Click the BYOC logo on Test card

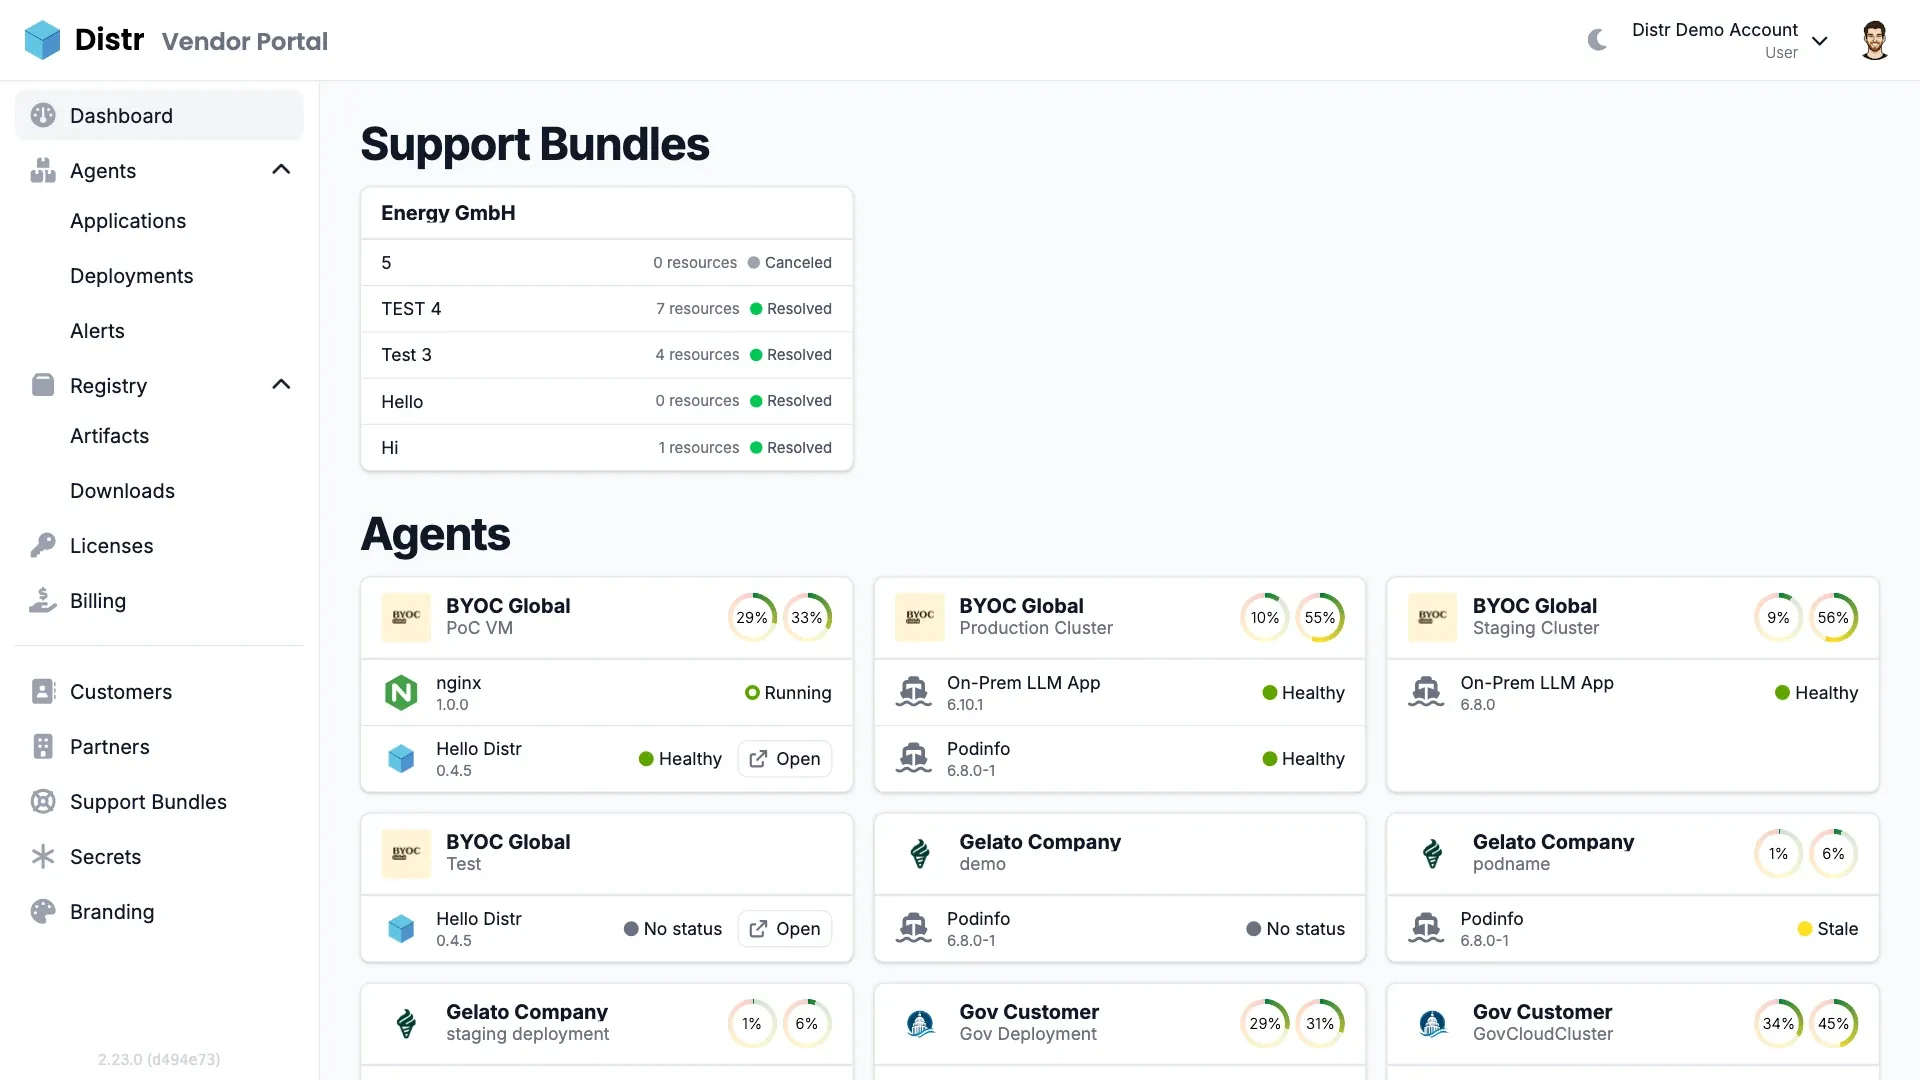(406, 853)
